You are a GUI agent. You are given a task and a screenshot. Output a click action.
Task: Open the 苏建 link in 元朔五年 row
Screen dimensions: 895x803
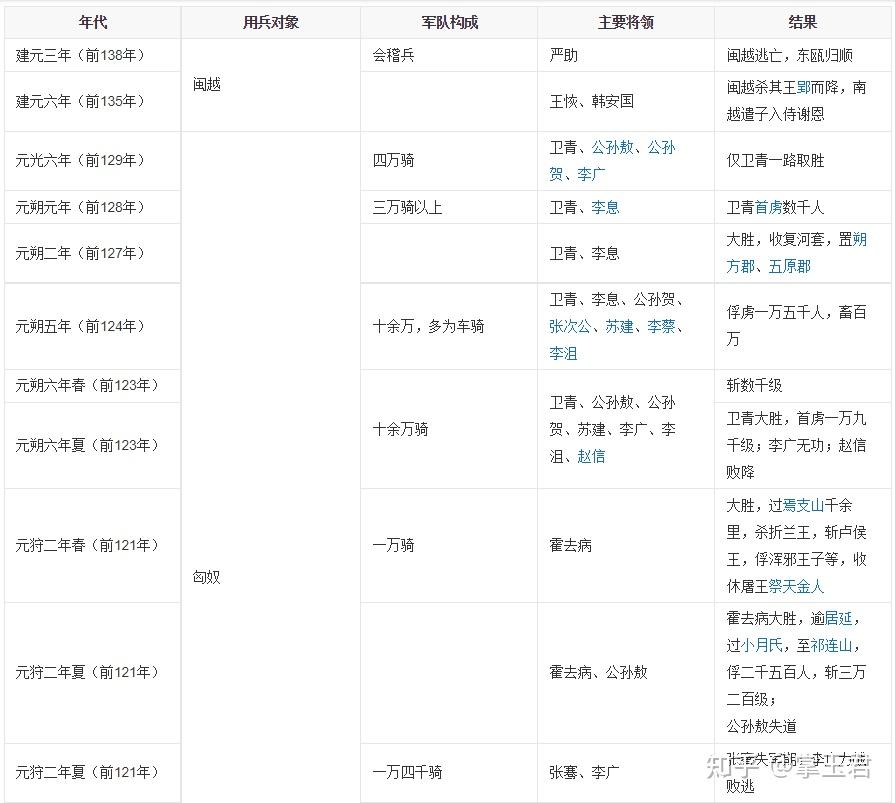(619, 326)
